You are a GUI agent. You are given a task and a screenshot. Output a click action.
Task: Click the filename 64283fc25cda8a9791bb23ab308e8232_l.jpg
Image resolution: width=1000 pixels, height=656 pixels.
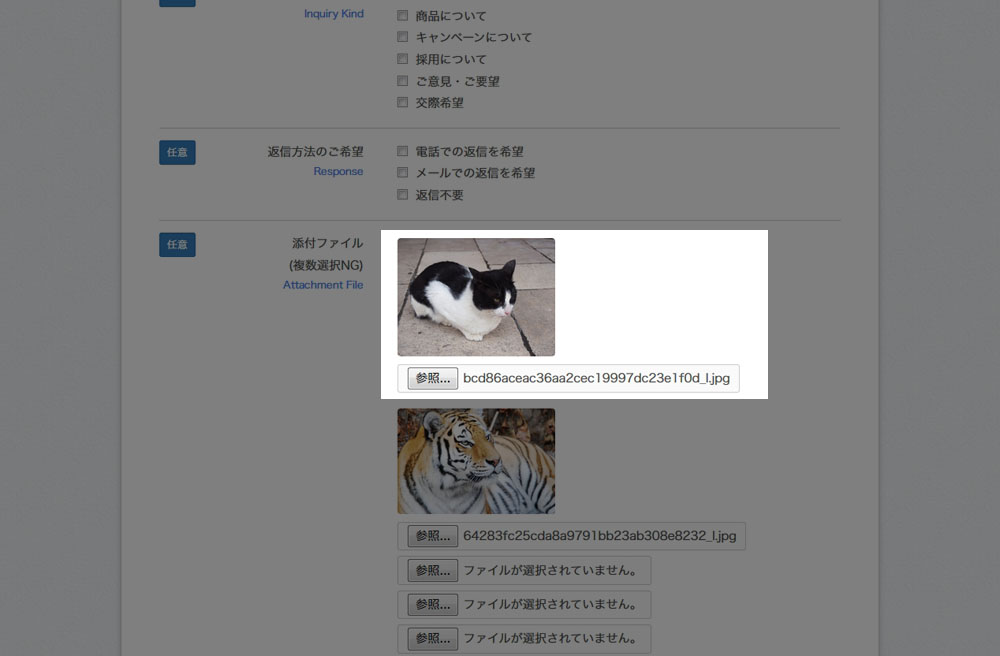[599, 536]
